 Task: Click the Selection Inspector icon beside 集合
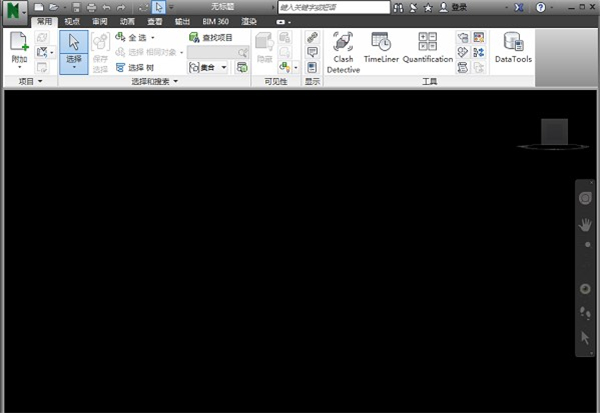pos(242,67)
